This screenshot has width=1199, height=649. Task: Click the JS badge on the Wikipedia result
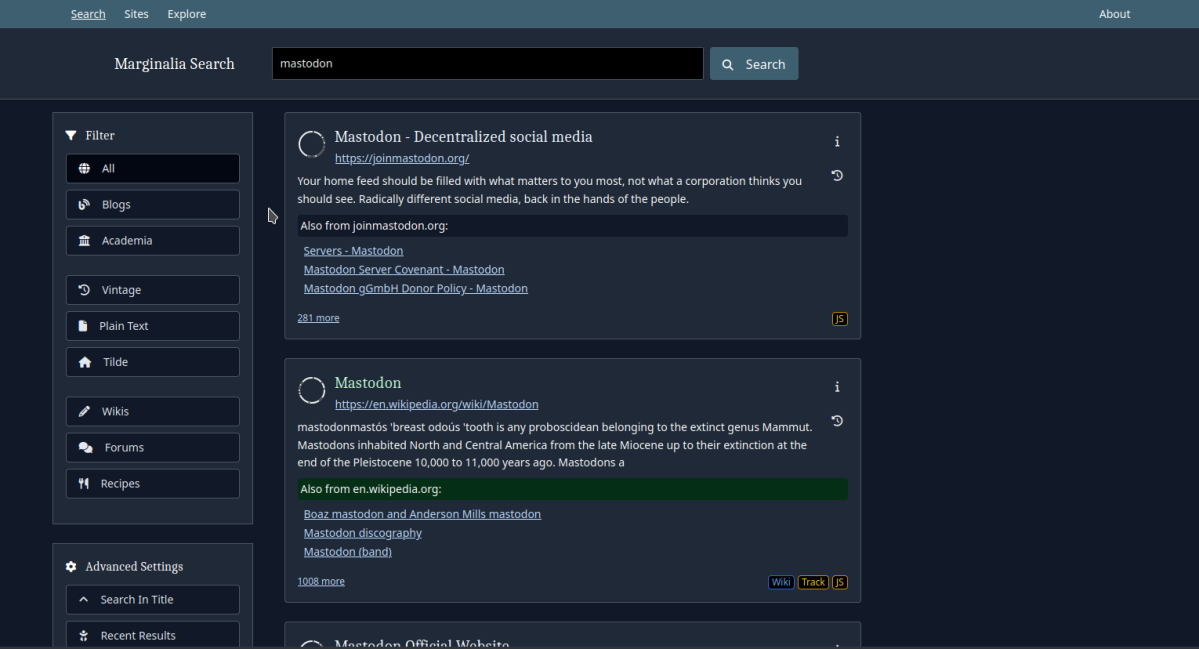click(x=840, y=582)
